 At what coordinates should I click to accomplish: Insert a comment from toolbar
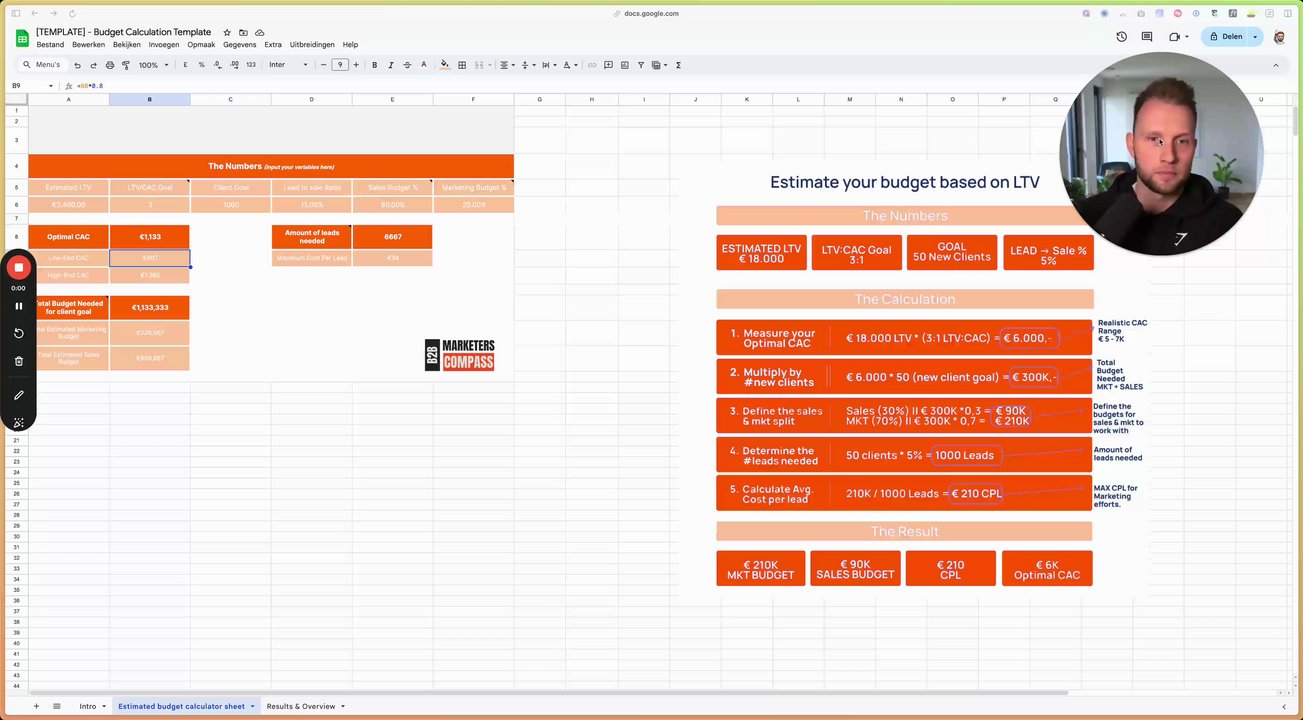(x=608, y=65)
